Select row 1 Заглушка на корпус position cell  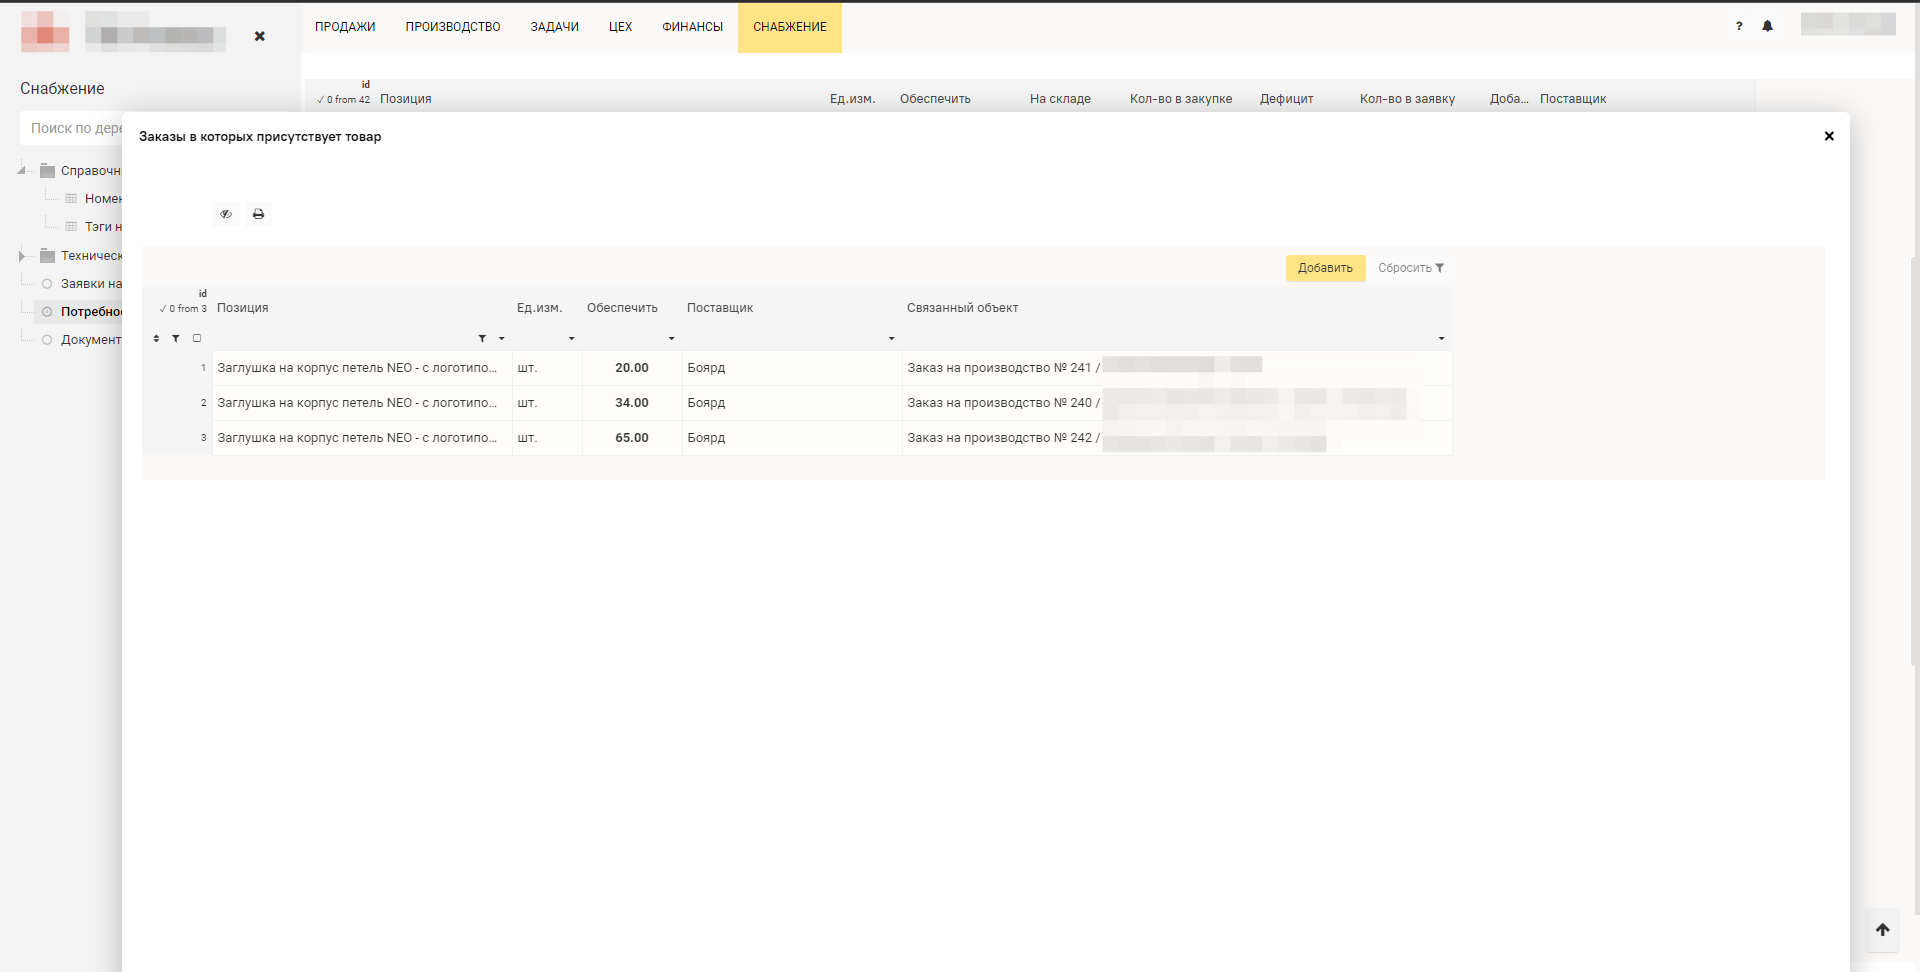362,368
